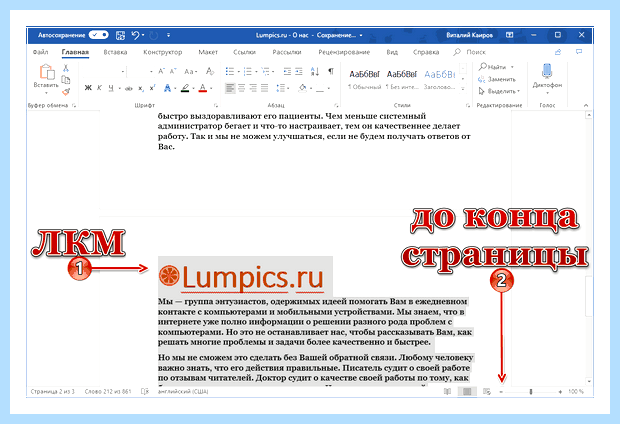Click the text highlight color marker
This screenshot has height=424, width=620.
(185, 88)
